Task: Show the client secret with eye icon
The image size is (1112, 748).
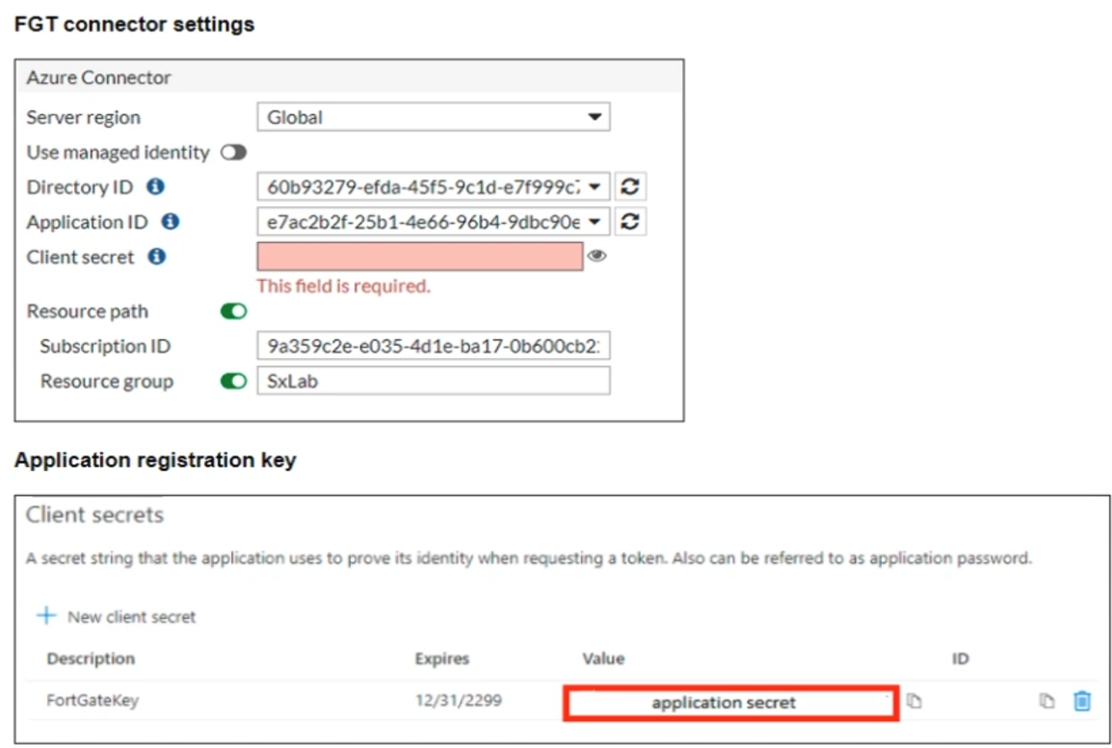Action: [597, 257]
